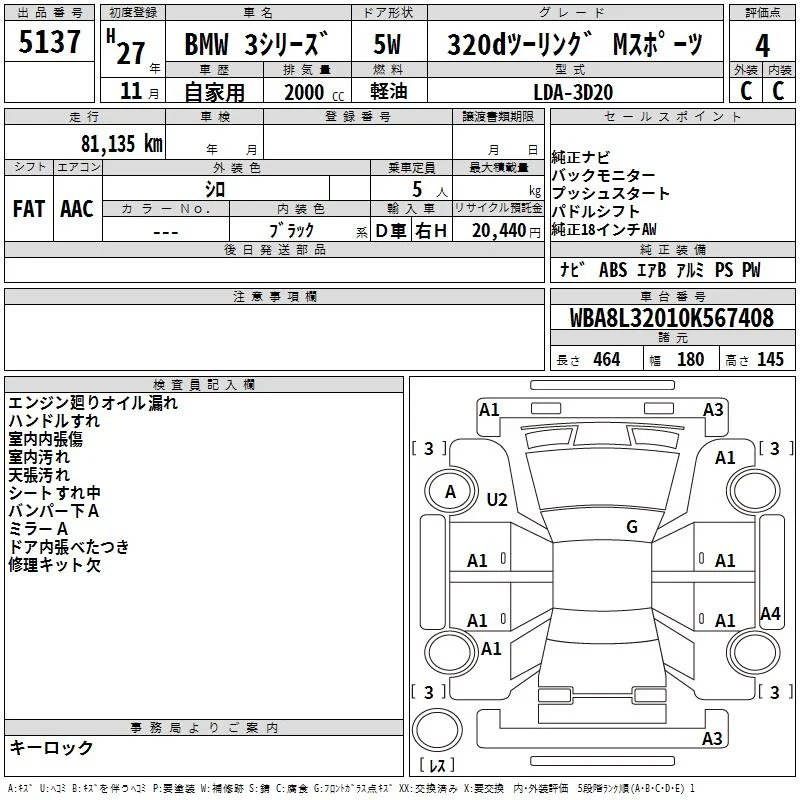Click the inspector note ハンドルすれ

click(54, 421)
